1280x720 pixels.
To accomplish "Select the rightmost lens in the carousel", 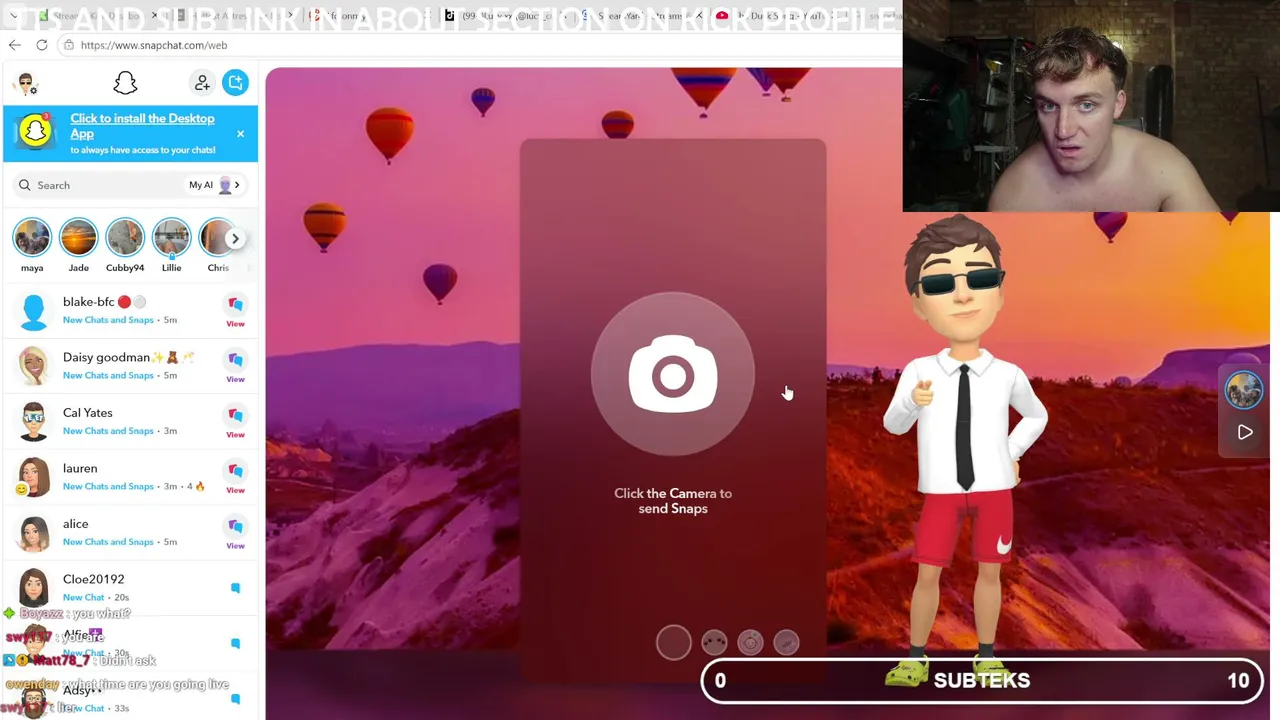I will pyautogui.click(x=786, y=642).
